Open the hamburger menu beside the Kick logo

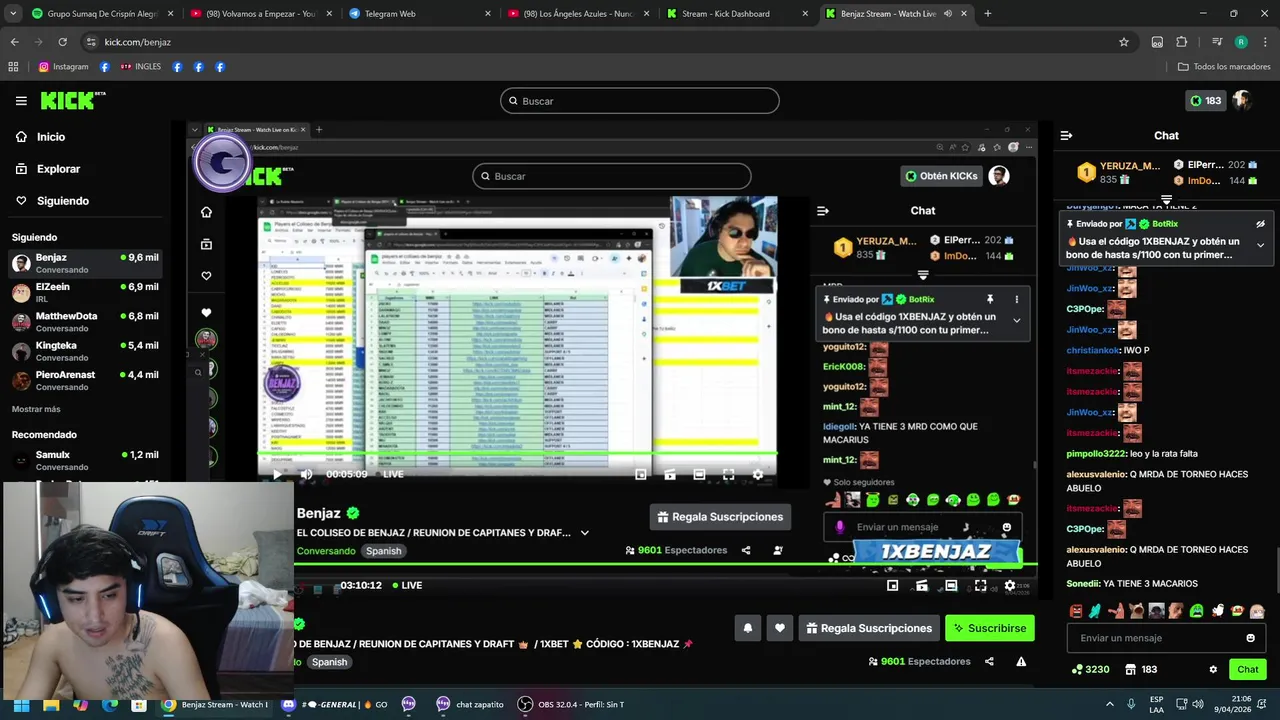tap(21, 101)
